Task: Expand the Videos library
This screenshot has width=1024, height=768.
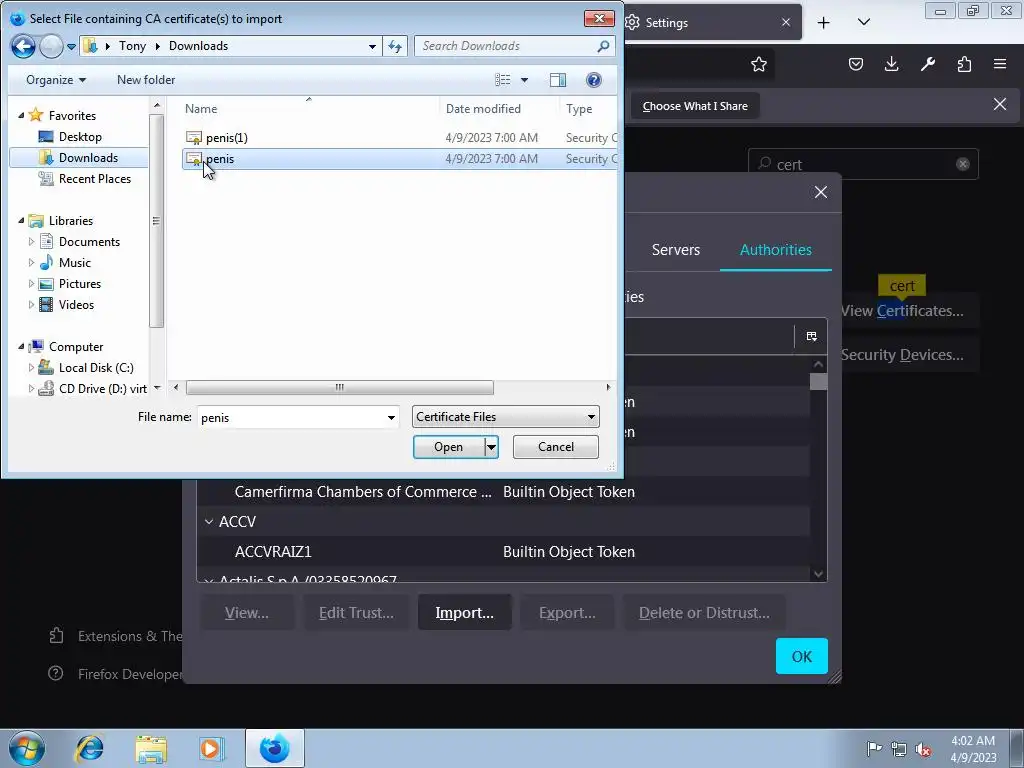Action: click(x=31, y=304)
